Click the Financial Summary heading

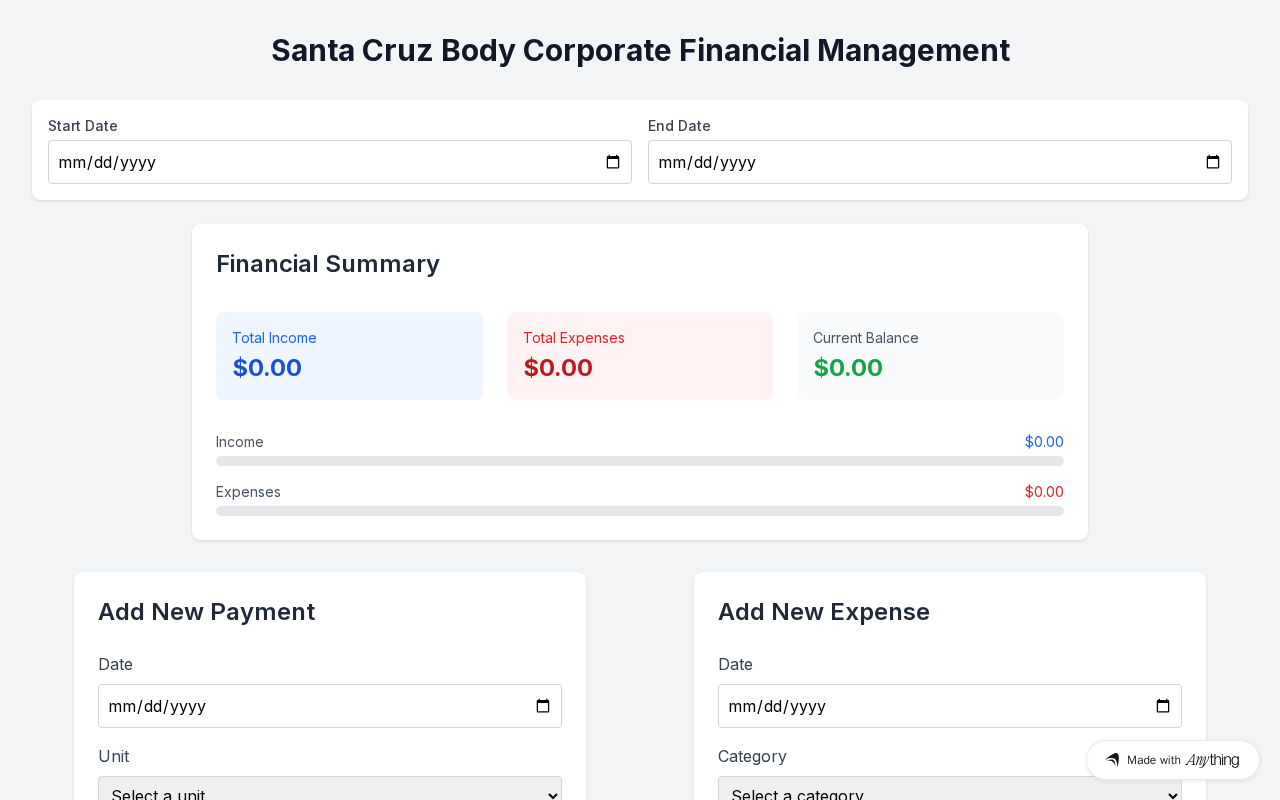point(328,264)
